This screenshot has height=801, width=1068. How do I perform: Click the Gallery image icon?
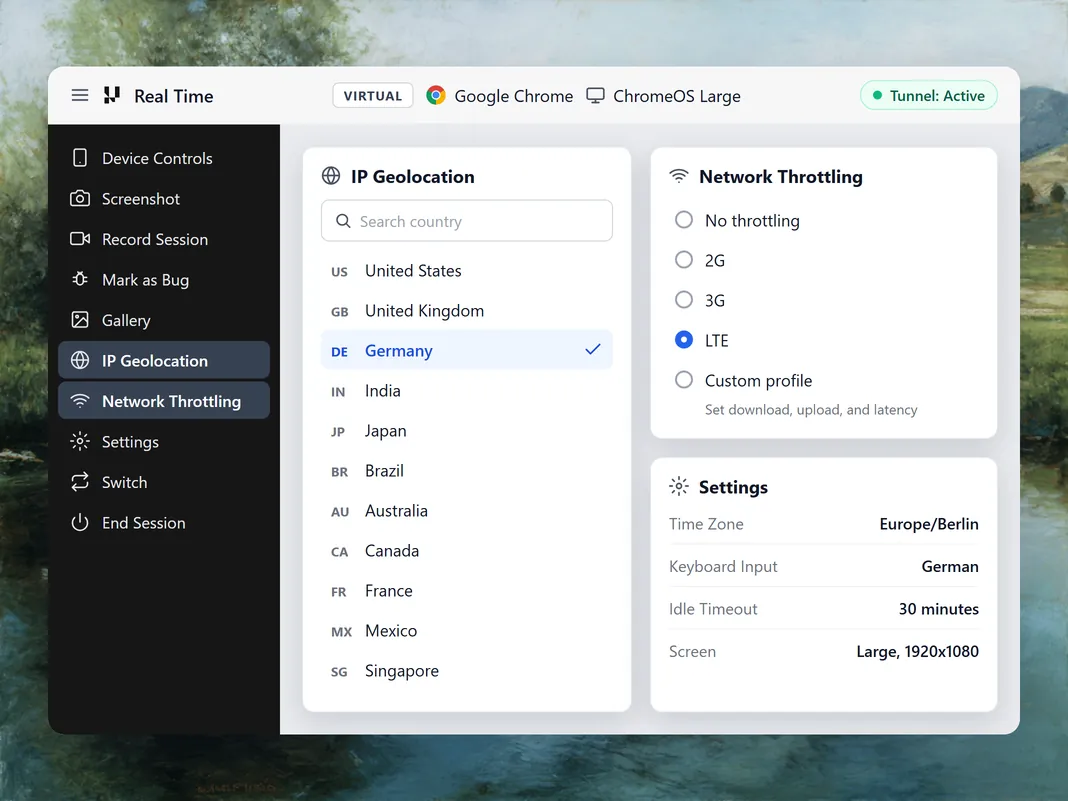[x=80, y=320]
